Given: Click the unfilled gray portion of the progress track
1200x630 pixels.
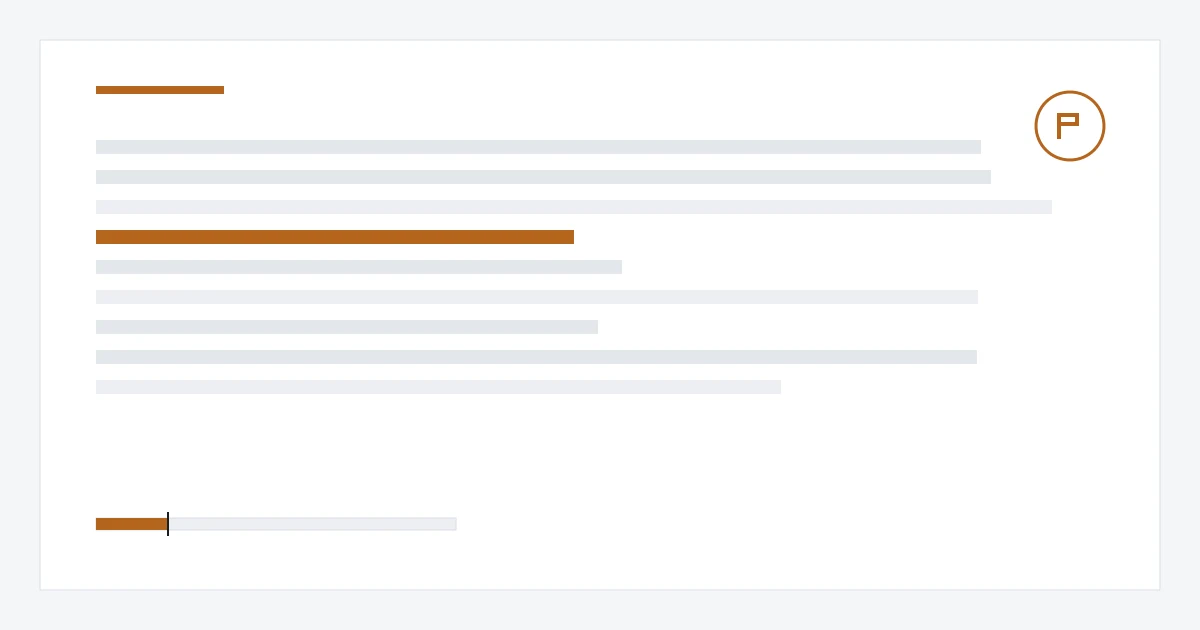Looking at the screenshot, I should pyautogui.click(x=312, y=524).
